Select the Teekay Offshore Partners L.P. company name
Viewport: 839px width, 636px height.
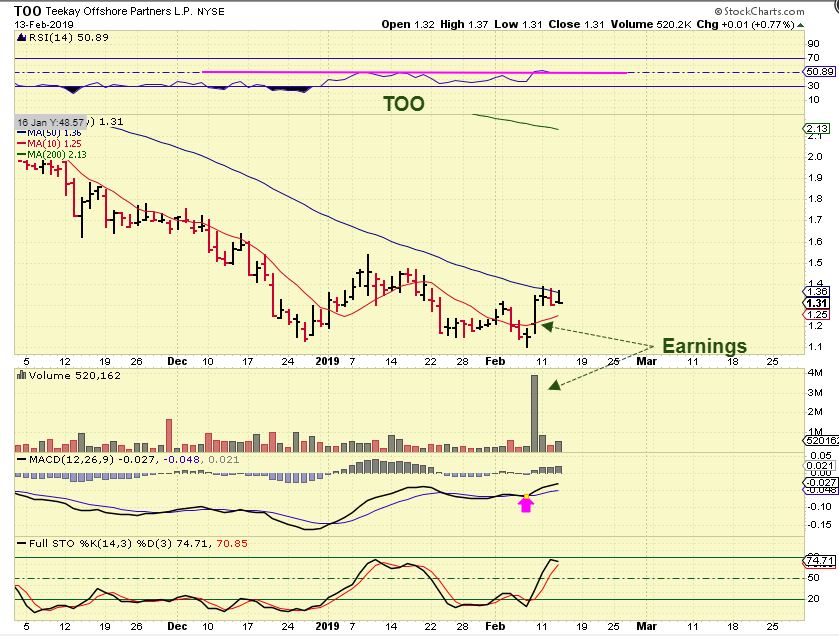[119, 11]
